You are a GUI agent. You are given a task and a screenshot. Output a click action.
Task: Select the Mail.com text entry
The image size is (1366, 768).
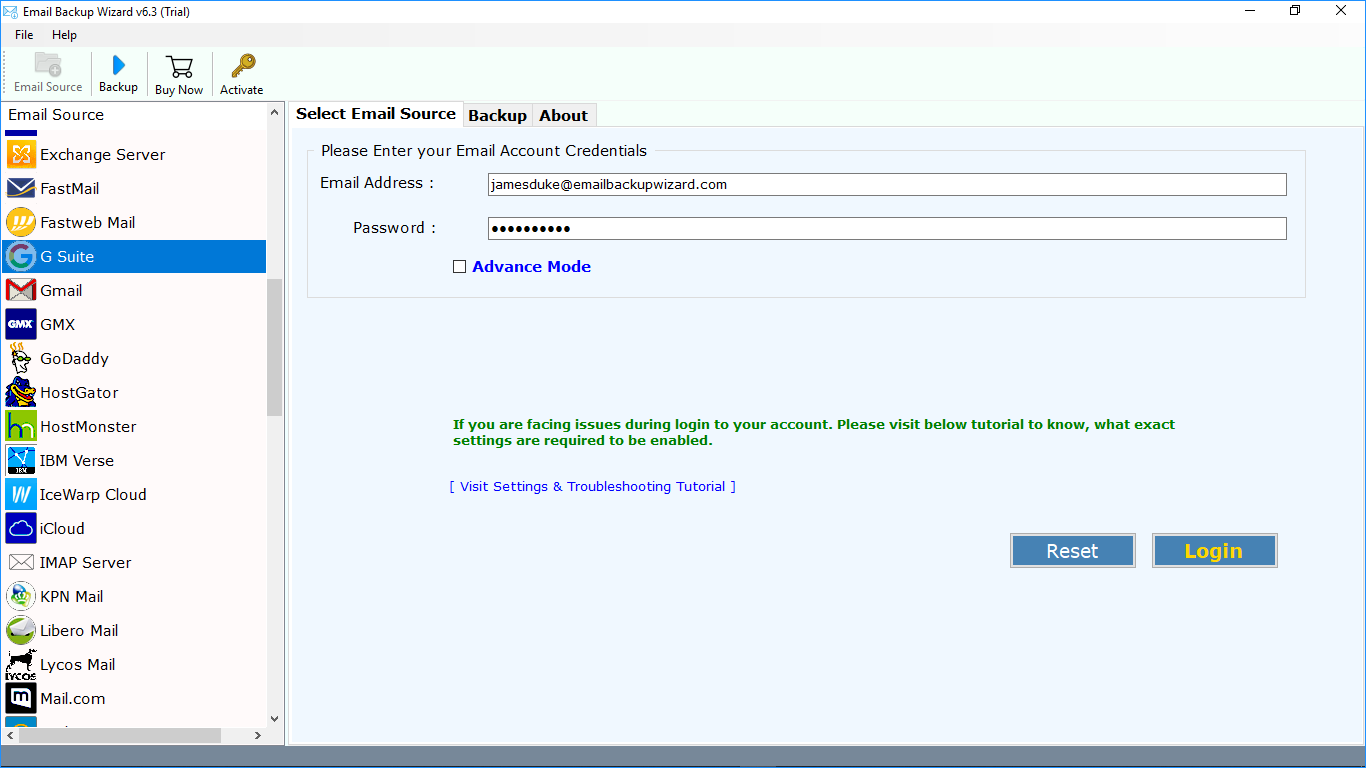tap(72, 698)
